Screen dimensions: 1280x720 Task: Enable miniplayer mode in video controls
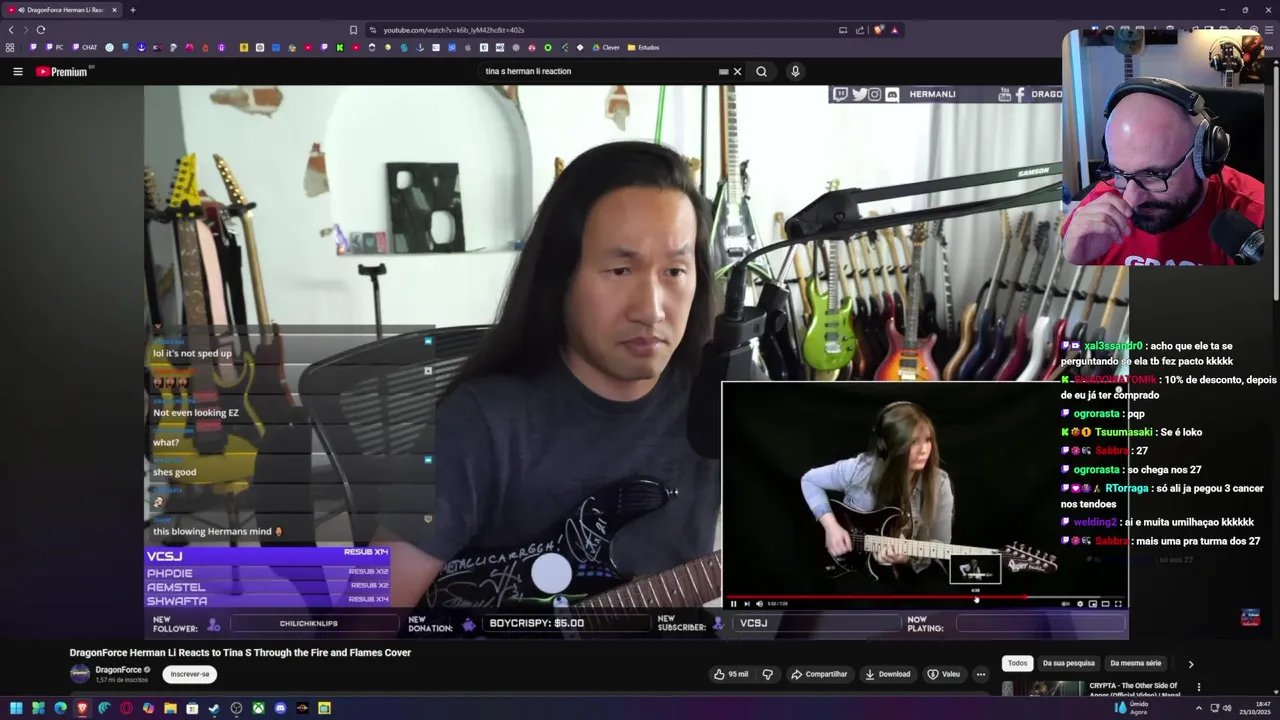[1092, 604]
